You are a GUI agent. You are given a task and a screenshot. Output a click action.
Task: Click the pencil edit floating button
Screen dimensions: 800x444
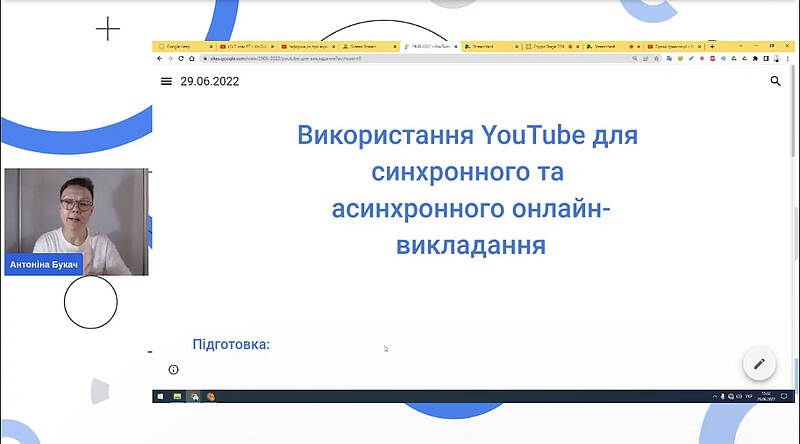click(759, 364)
